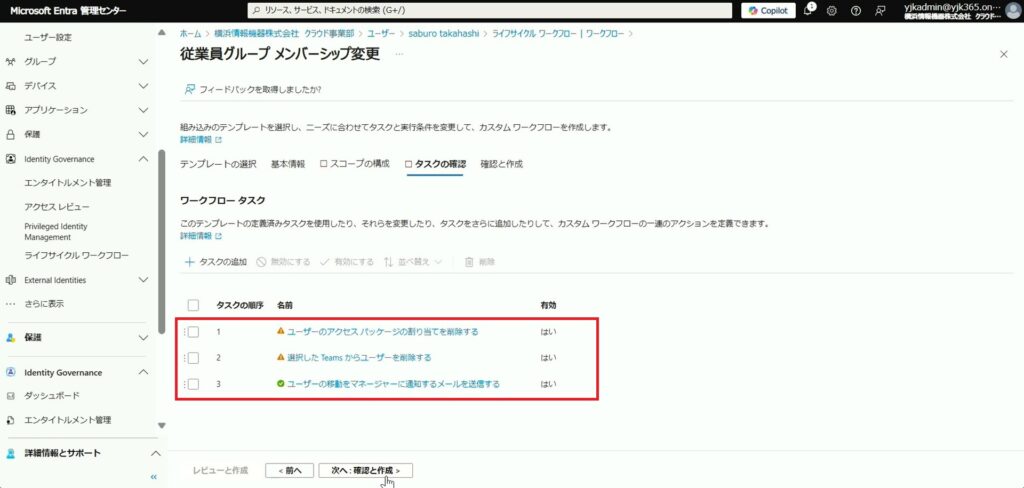The width and height of the screenshot is (1024, 488).
Task: Click the groups icon in sidebar
Action: coord(10,61)
